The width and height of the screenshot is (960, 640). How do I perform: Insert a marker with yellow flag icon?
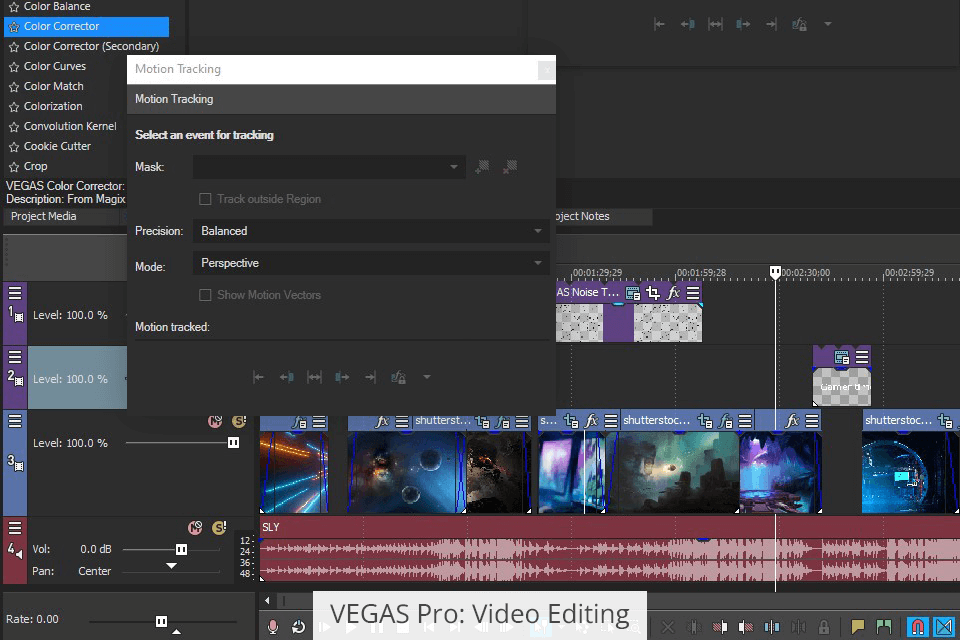858,627
